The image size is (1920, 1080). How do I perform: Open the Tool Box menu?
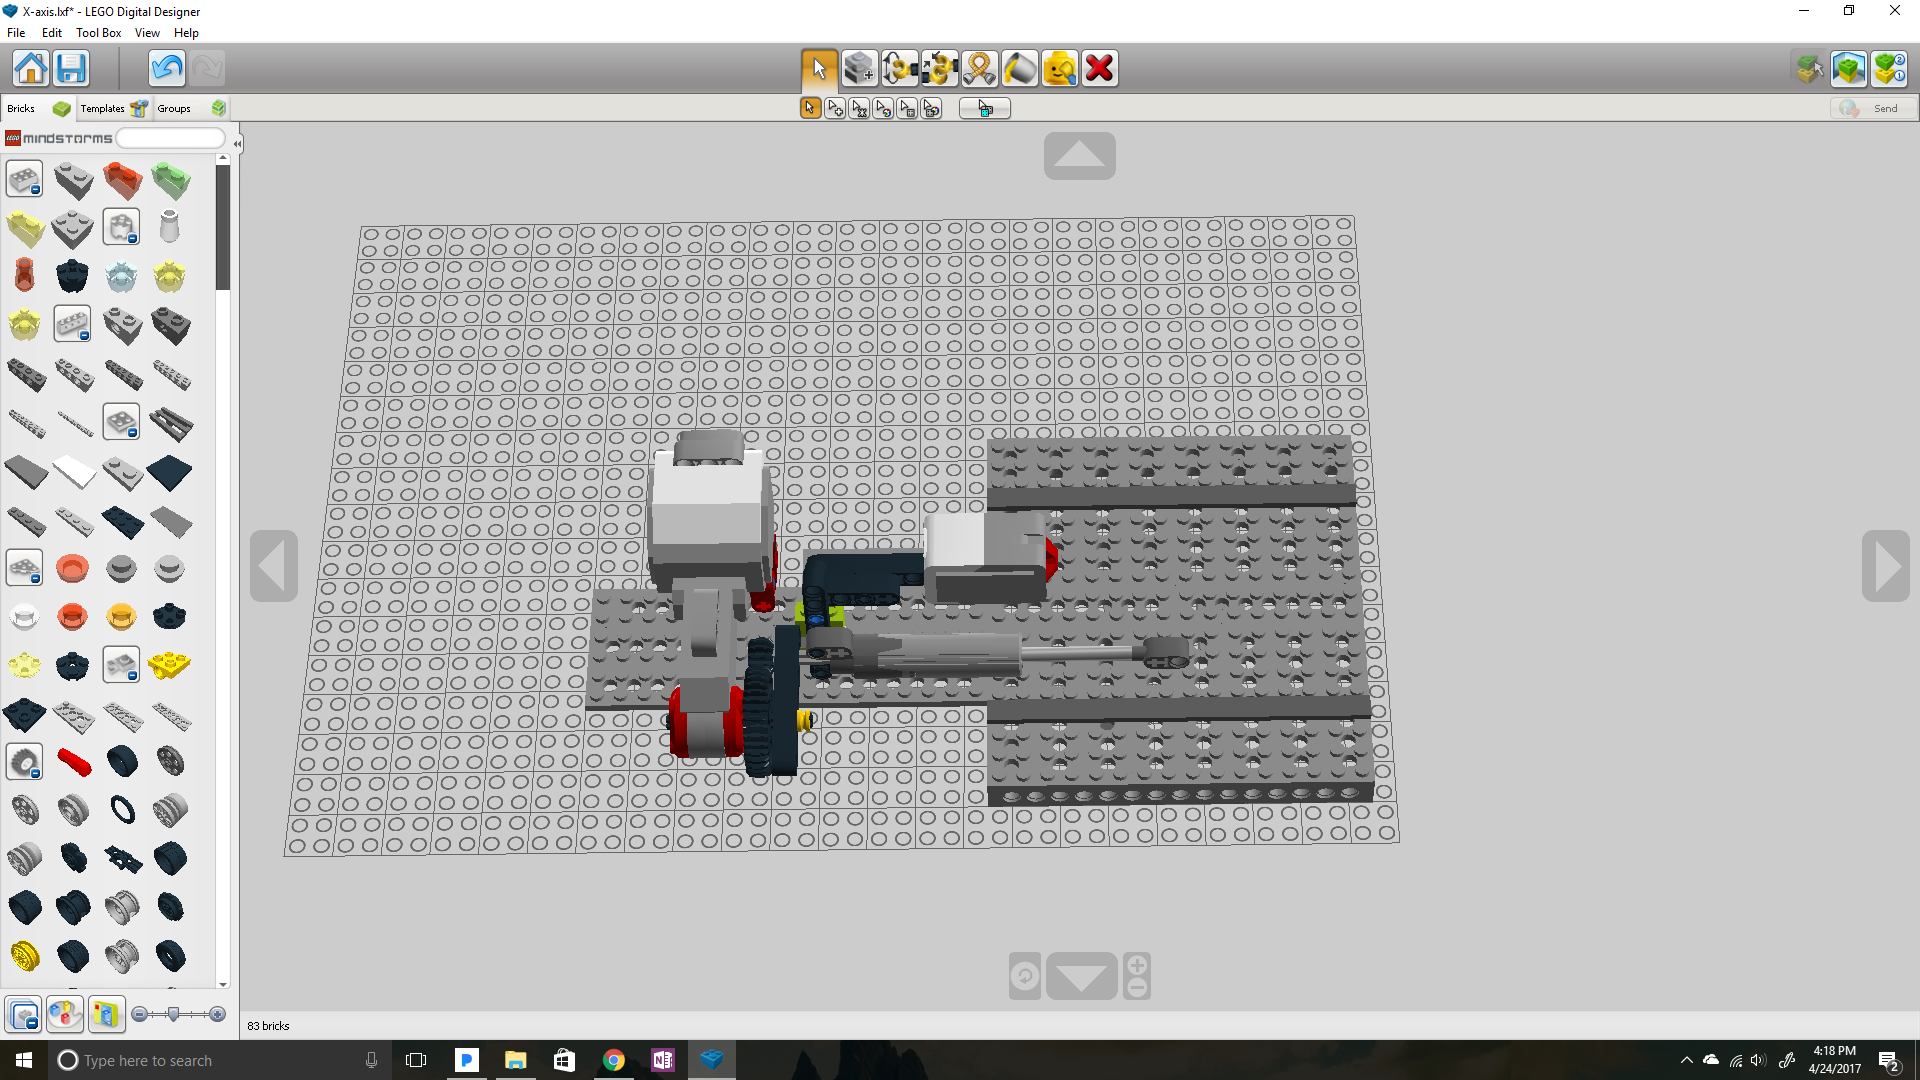98,32
